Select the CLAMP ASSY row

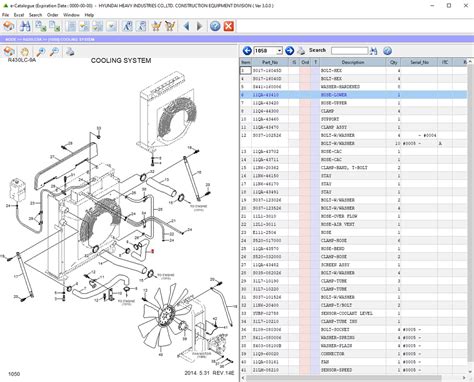[x=354, y=127]
